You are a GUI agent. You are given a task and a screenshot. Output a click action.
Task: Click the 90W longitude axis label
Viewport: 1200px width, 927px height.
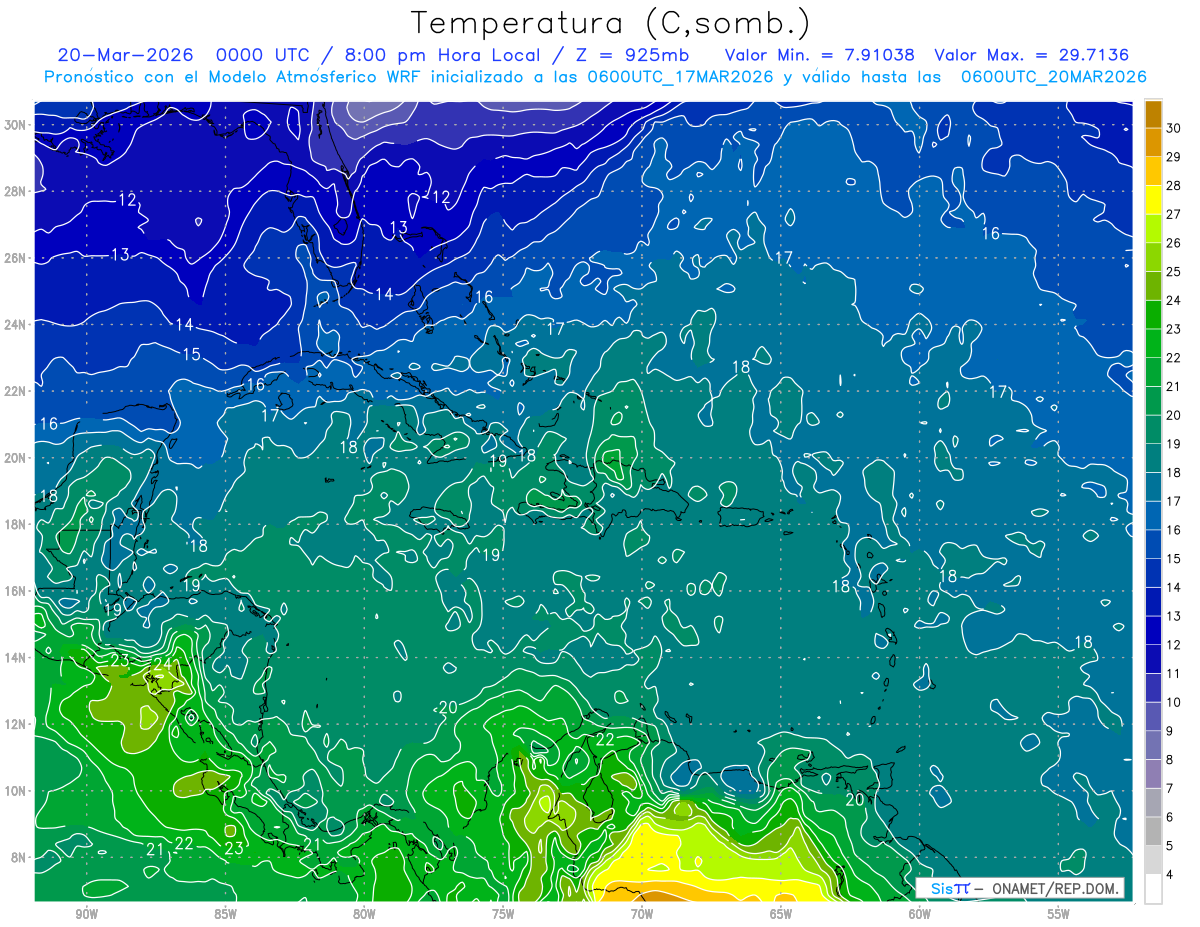pos(86,914)
